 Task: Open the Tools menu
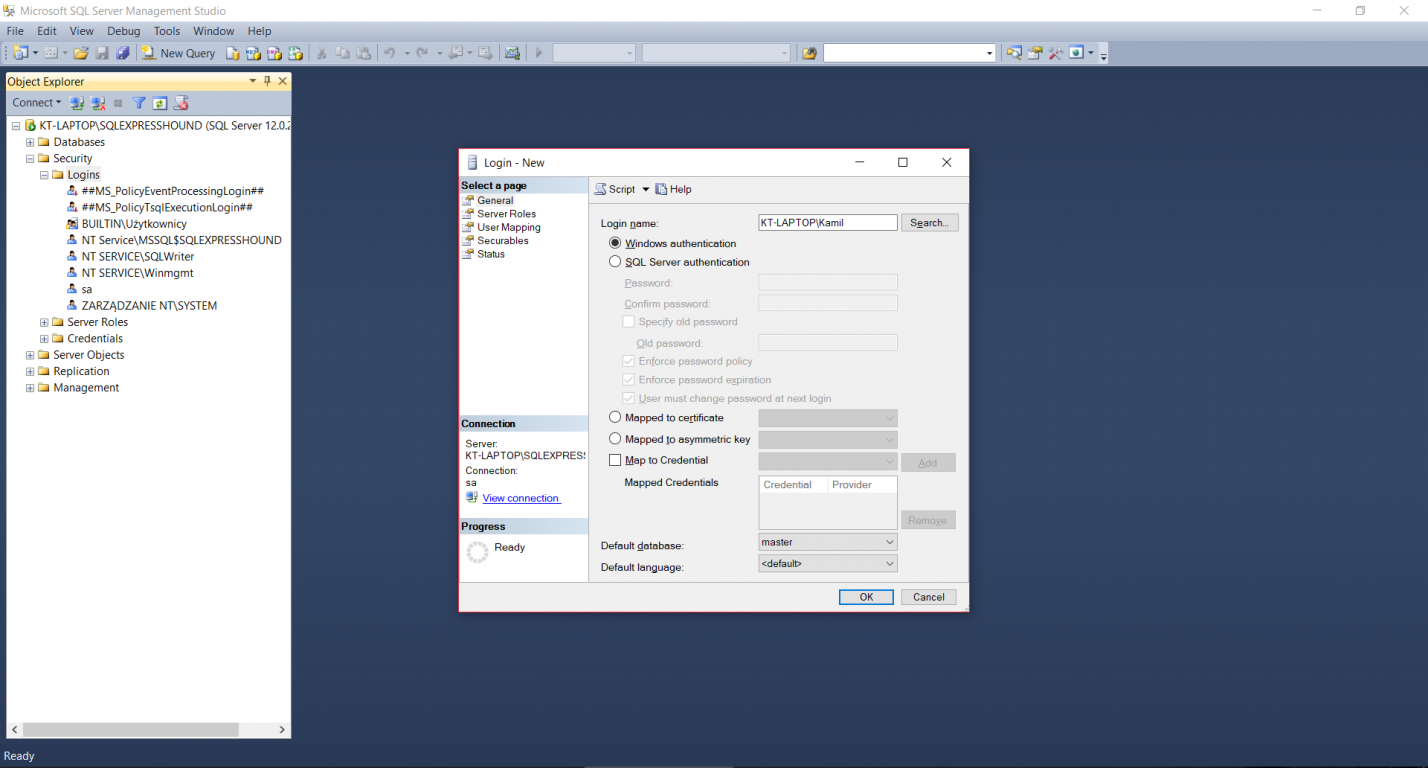167,31
